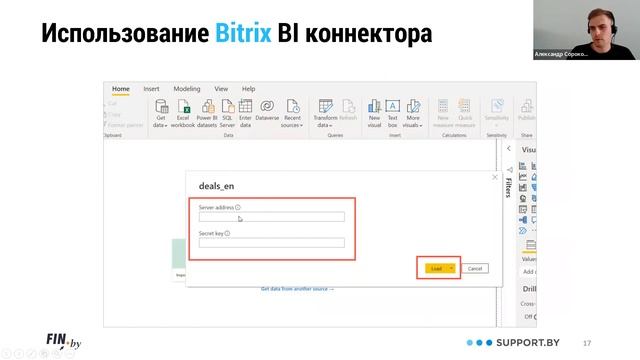Insert a Text box
640x360 pixels.
point(392,113)
